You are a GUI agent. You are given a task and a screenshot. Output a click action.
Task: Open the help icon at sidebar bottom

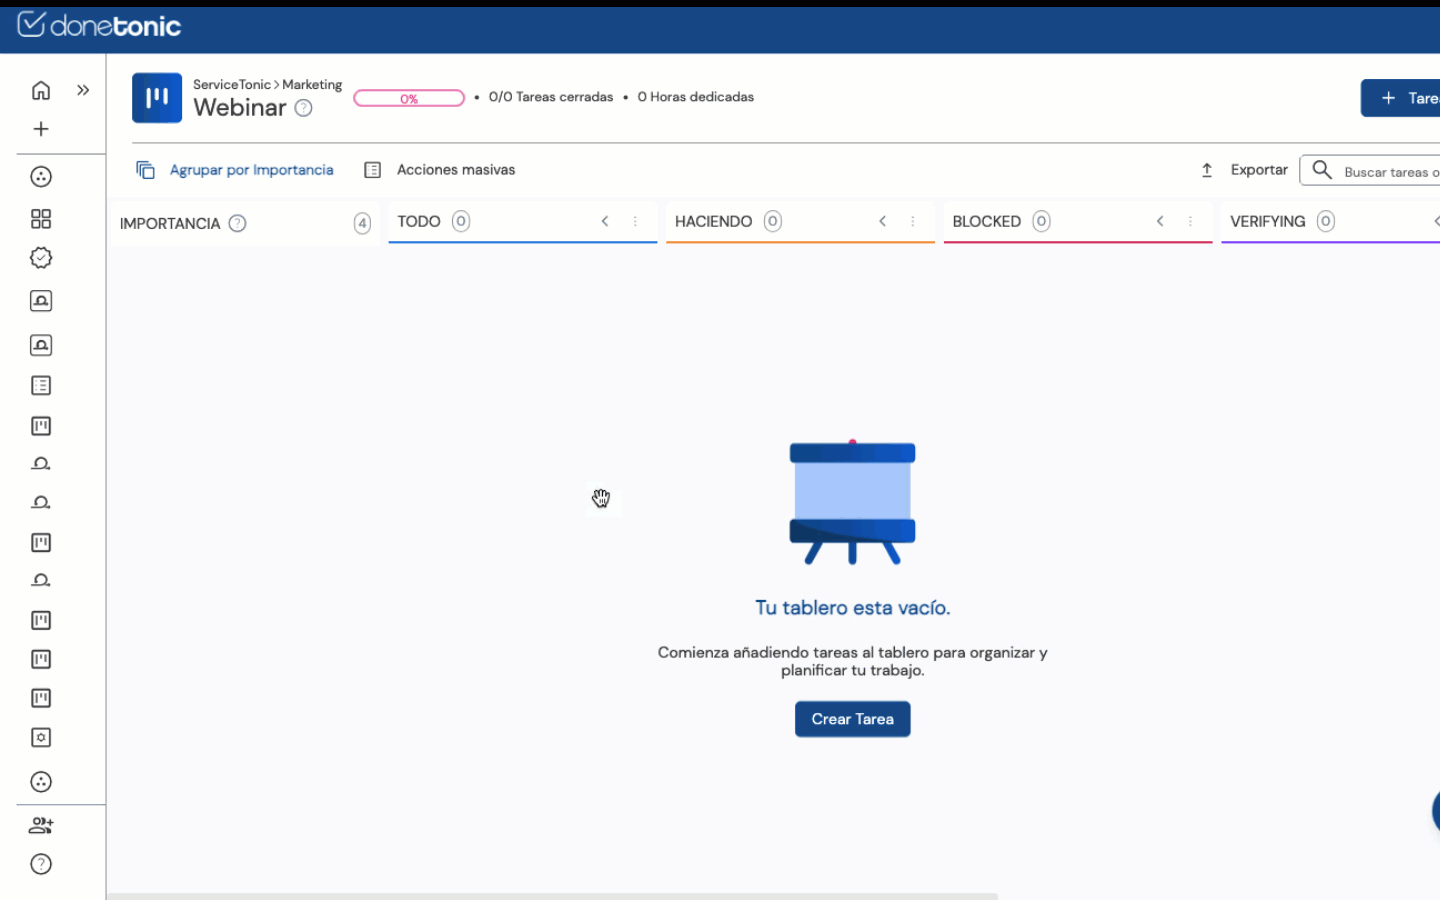coord(41,864)
